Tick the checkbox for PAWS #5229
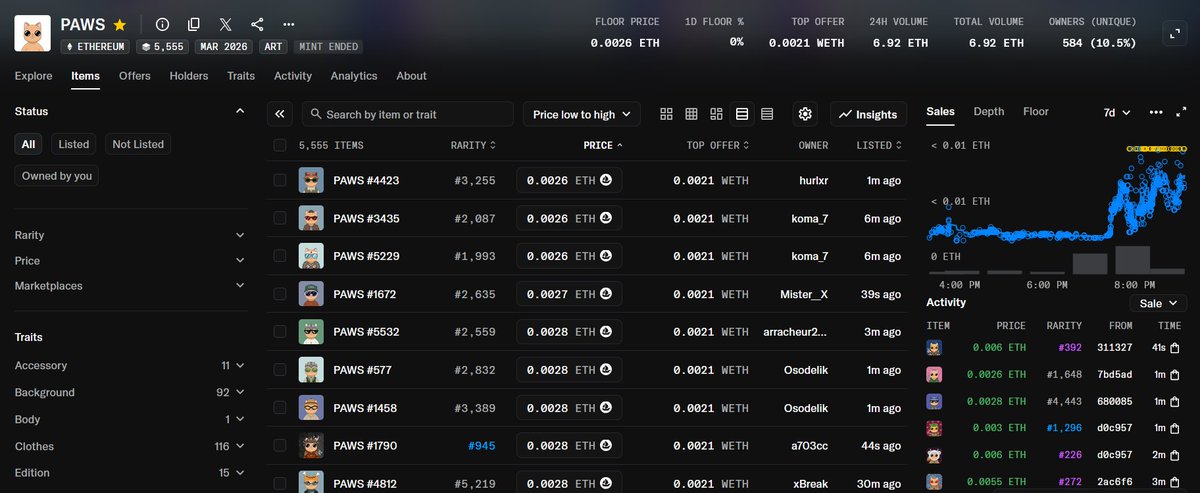 click(x=280, y=257)
